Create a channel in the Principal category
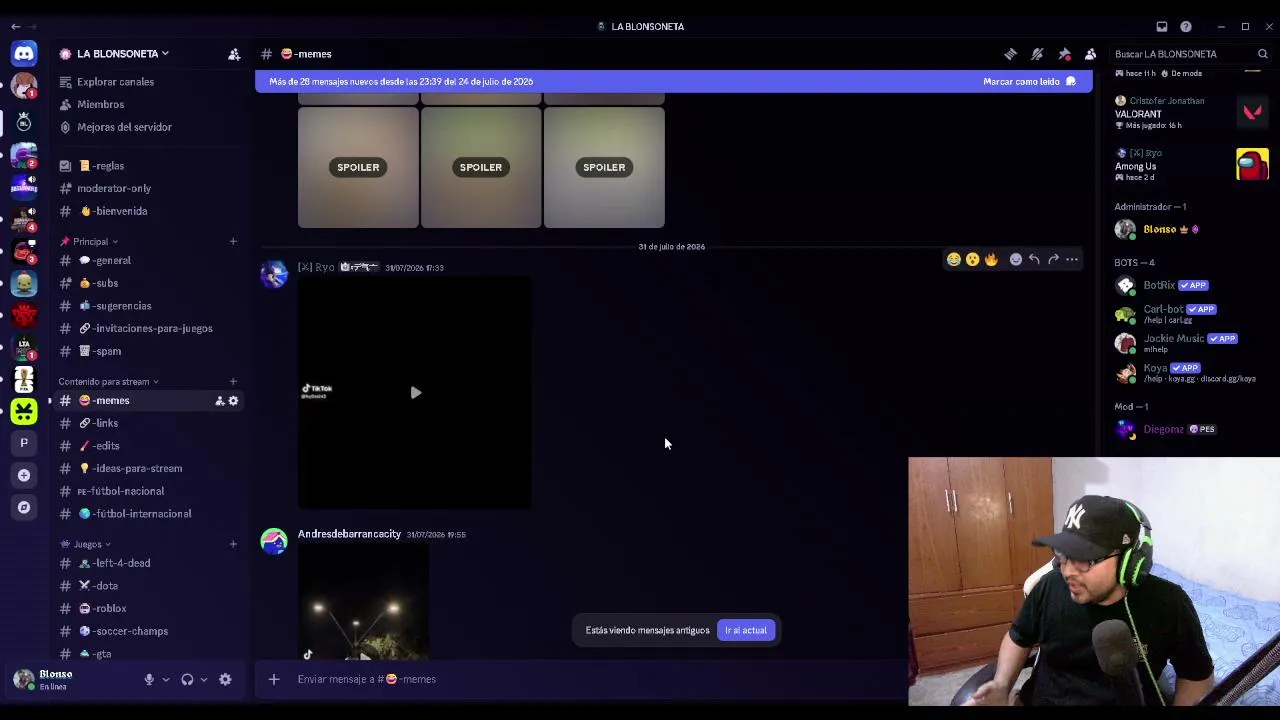The image size is (1280, 720). click(233, 241)
